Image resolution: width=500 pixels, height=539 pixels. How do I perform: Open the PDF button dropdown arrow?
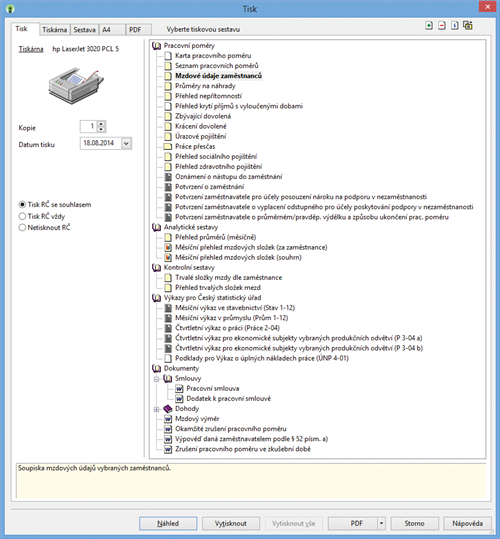(381, 524)
